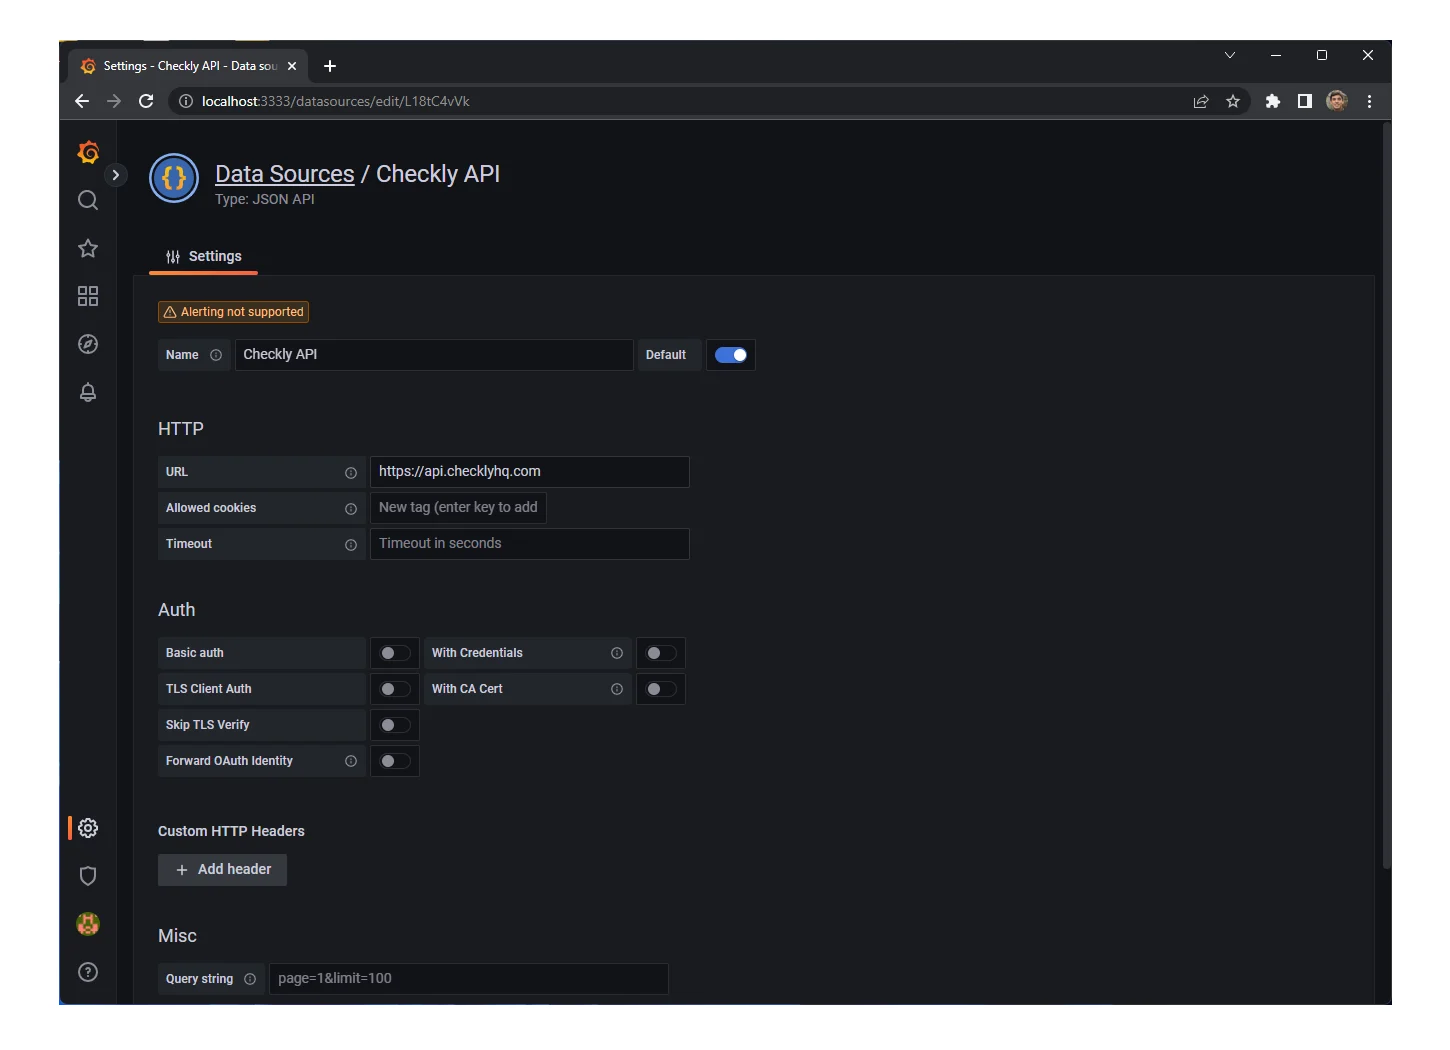Open the tab search dropdown arrow

pos(1230,55)
